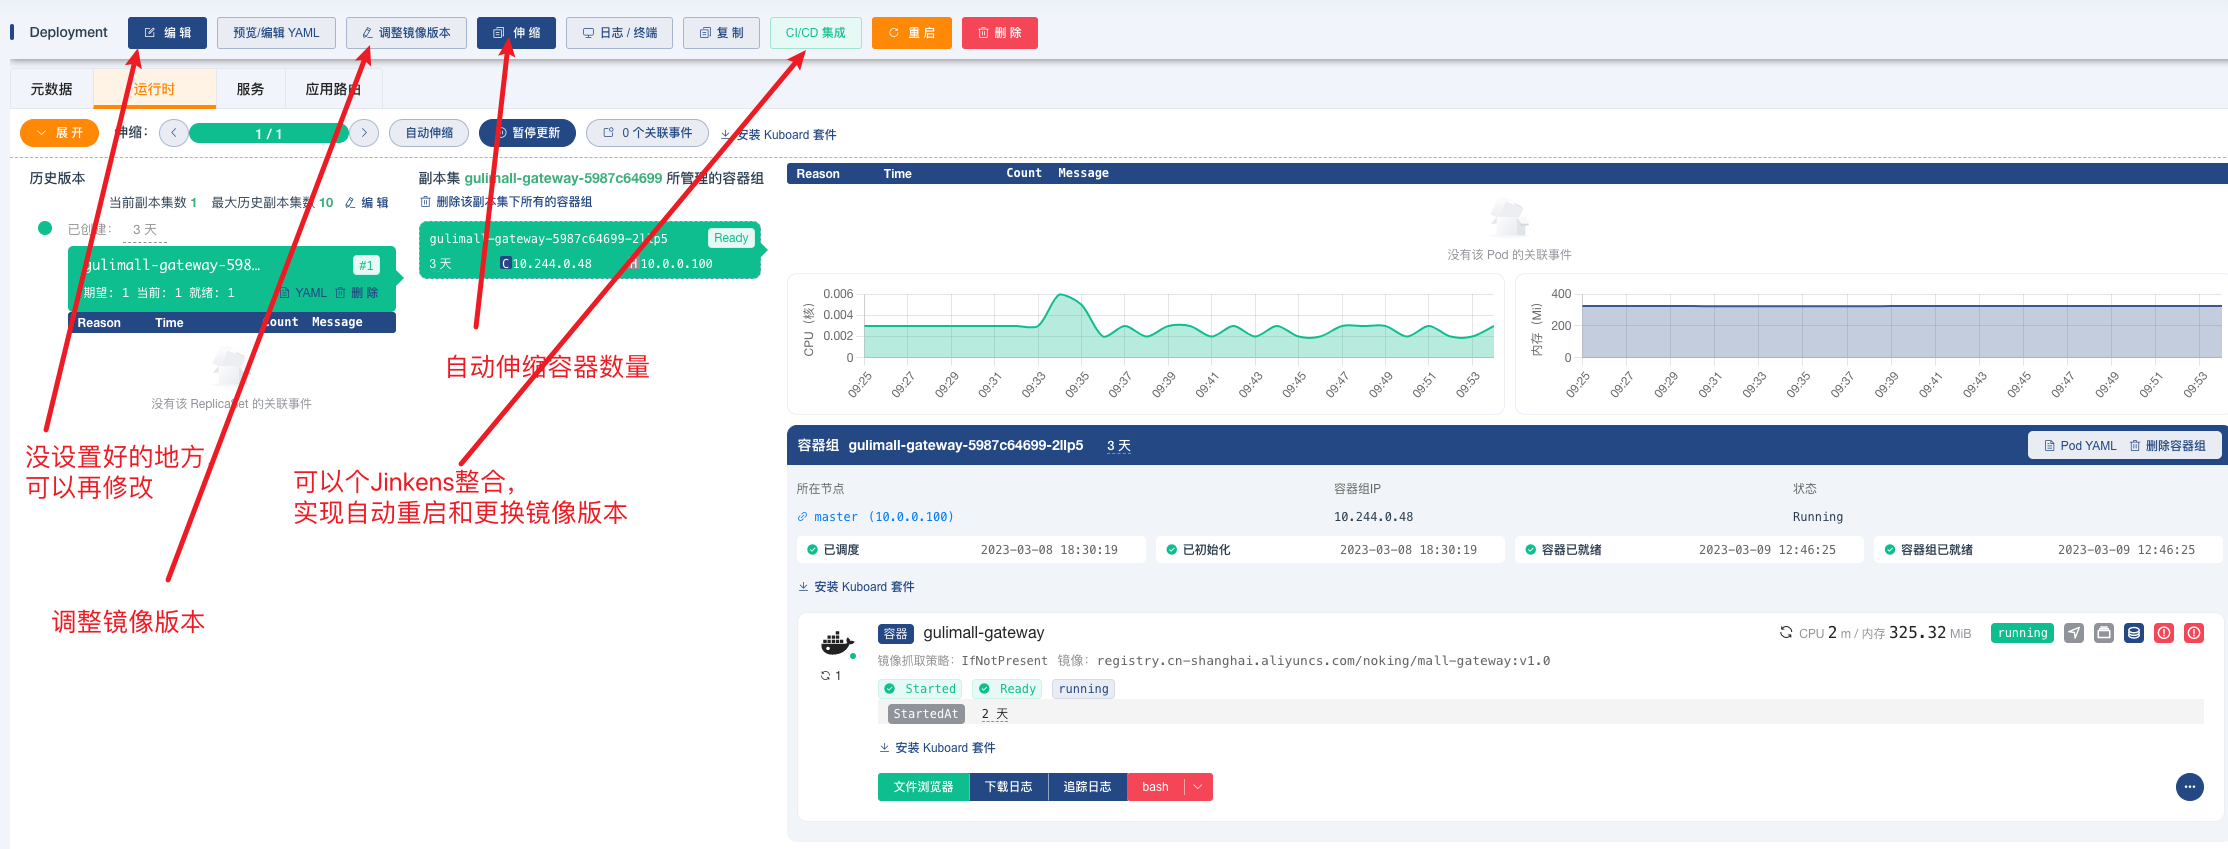Click 调整镜像版本 to change image version

[x=406, y=33]
